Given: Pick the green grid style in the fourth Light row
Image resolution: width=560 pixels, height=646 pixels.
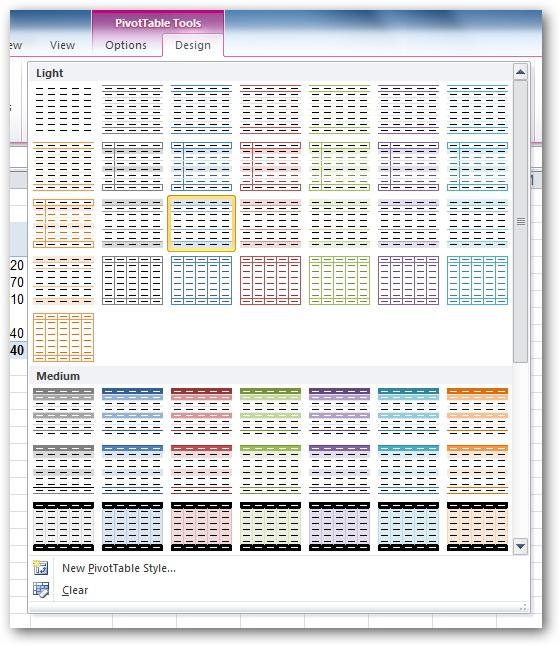Looking at the screenshot, I should click(340, 281).
